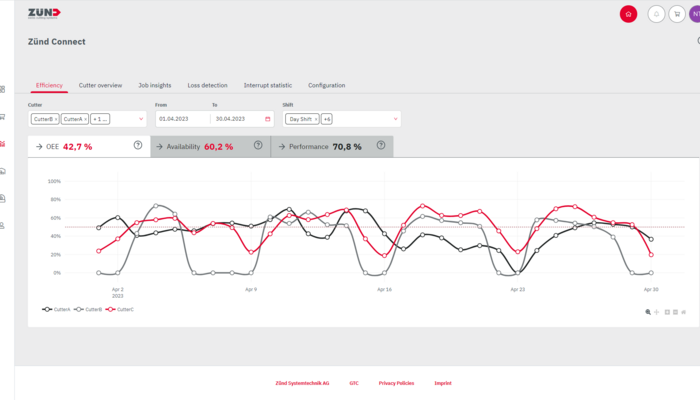The image size is (700, 400).
Task: Remove CutterB chip from Cutter filter
Action: point(56,119)
